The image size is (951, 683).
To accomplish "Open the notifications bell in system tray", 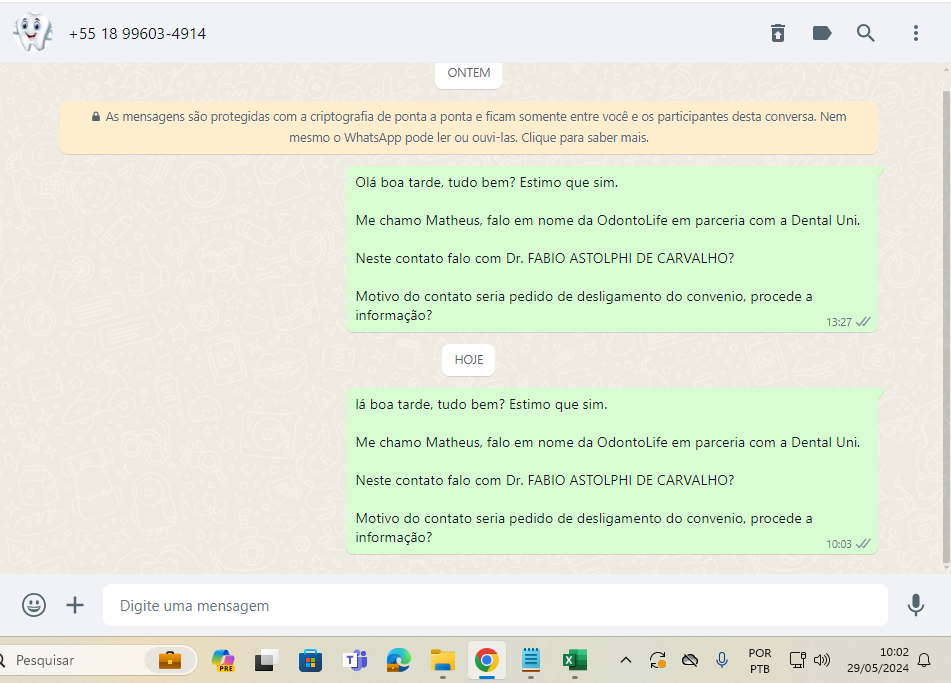I will 924,660.
